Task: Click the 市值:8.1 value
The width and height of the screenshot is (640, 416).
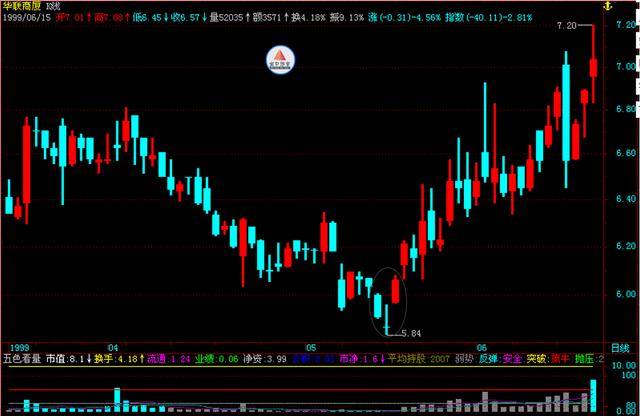Action: click(x=65, y=359)
